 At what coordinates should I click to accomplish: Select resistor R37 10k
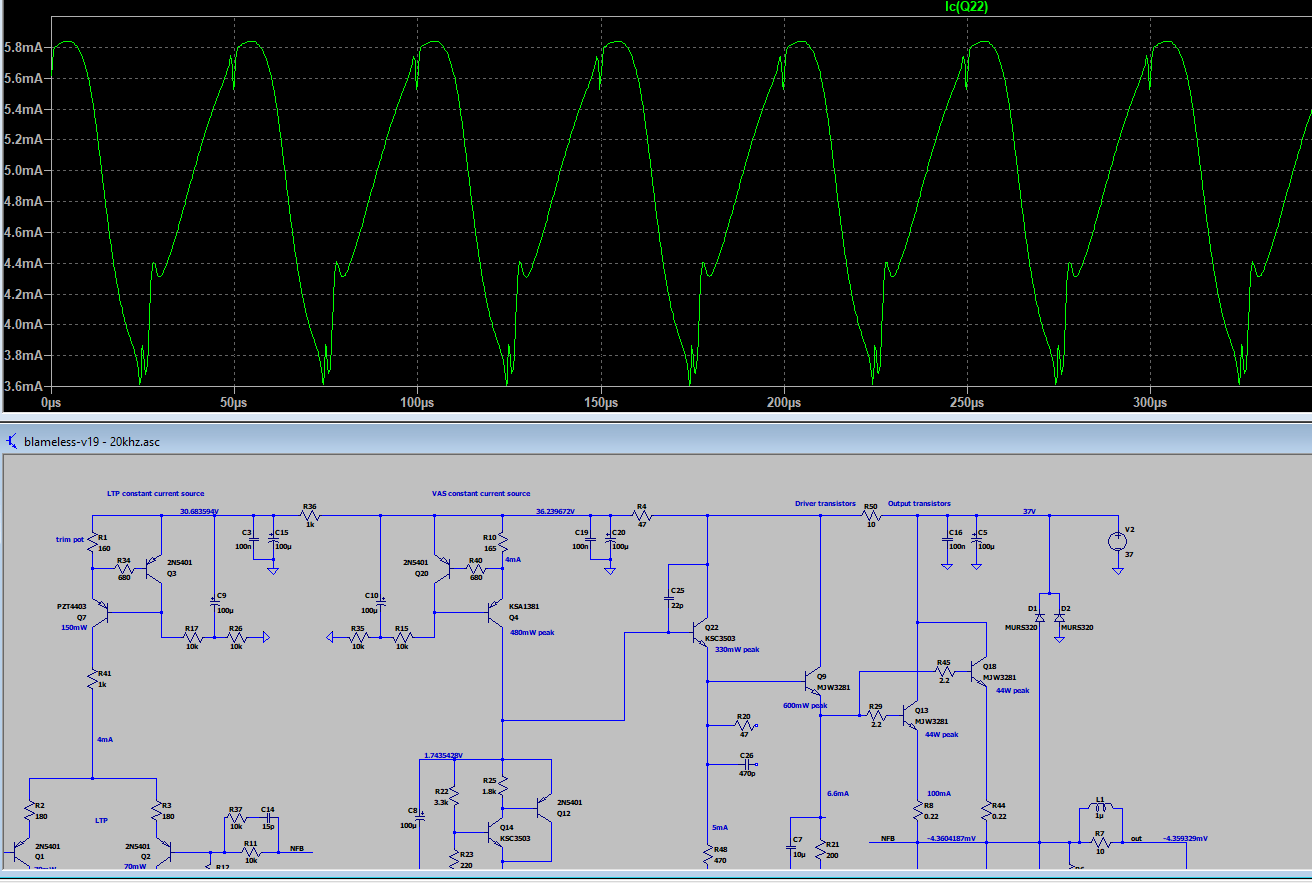[x=236, y=818]
